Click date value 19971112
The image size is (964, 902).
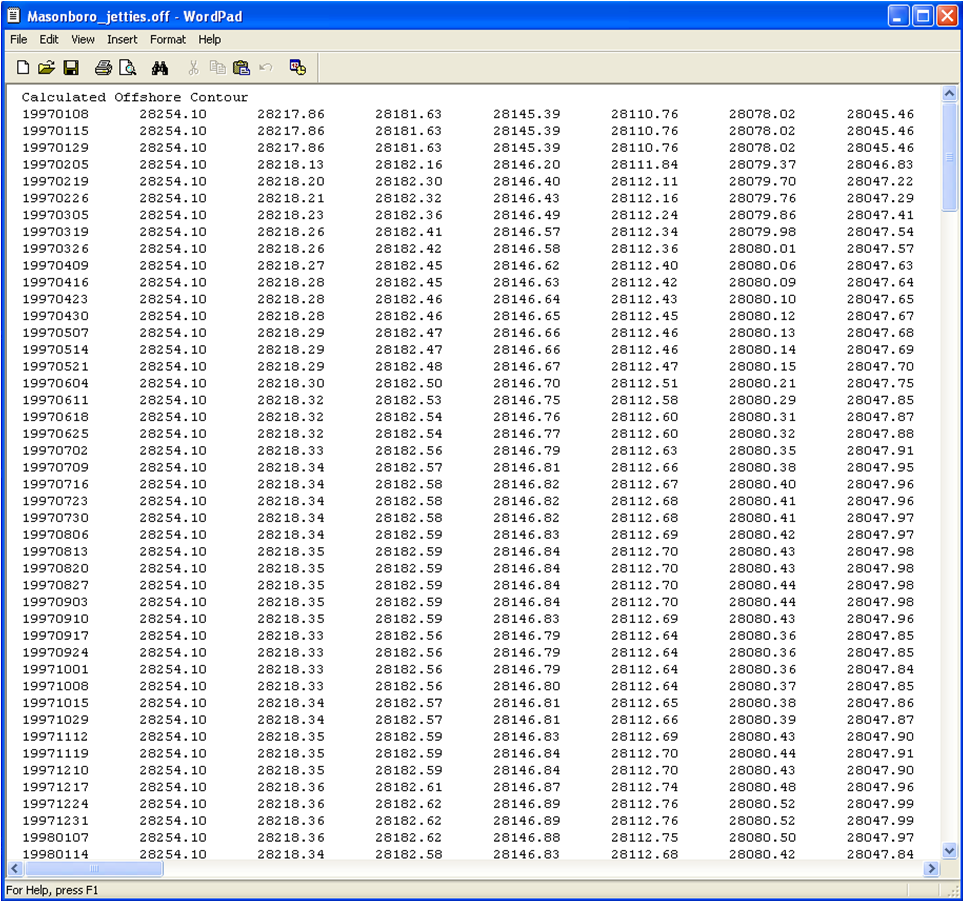pyautogui.click(x=55, y=737)
